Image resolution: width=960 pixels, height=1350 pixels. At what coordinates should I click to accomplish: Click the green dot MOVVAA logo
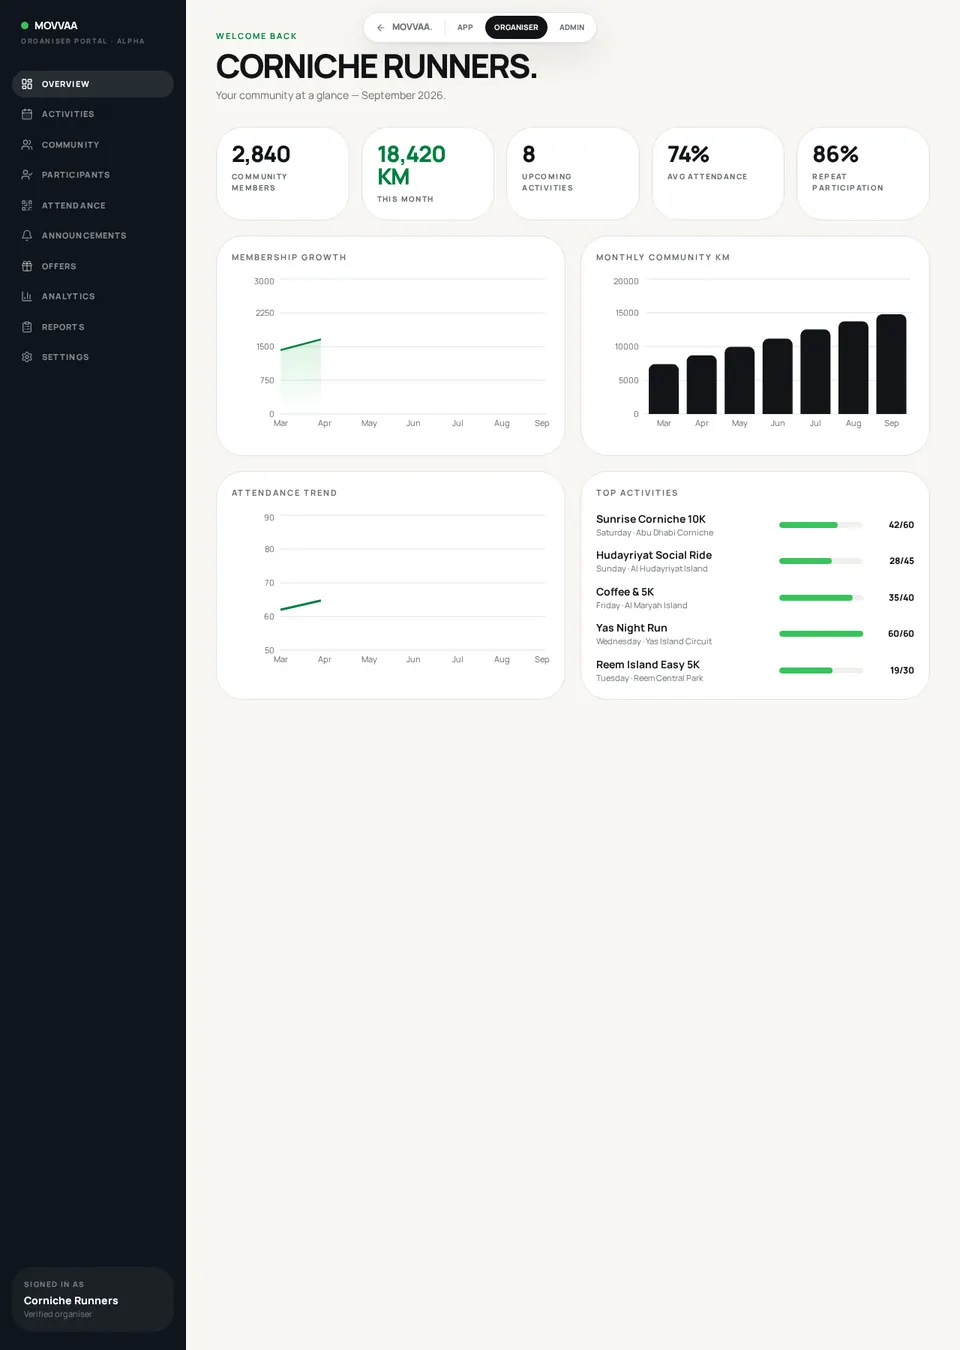(25, 25)
